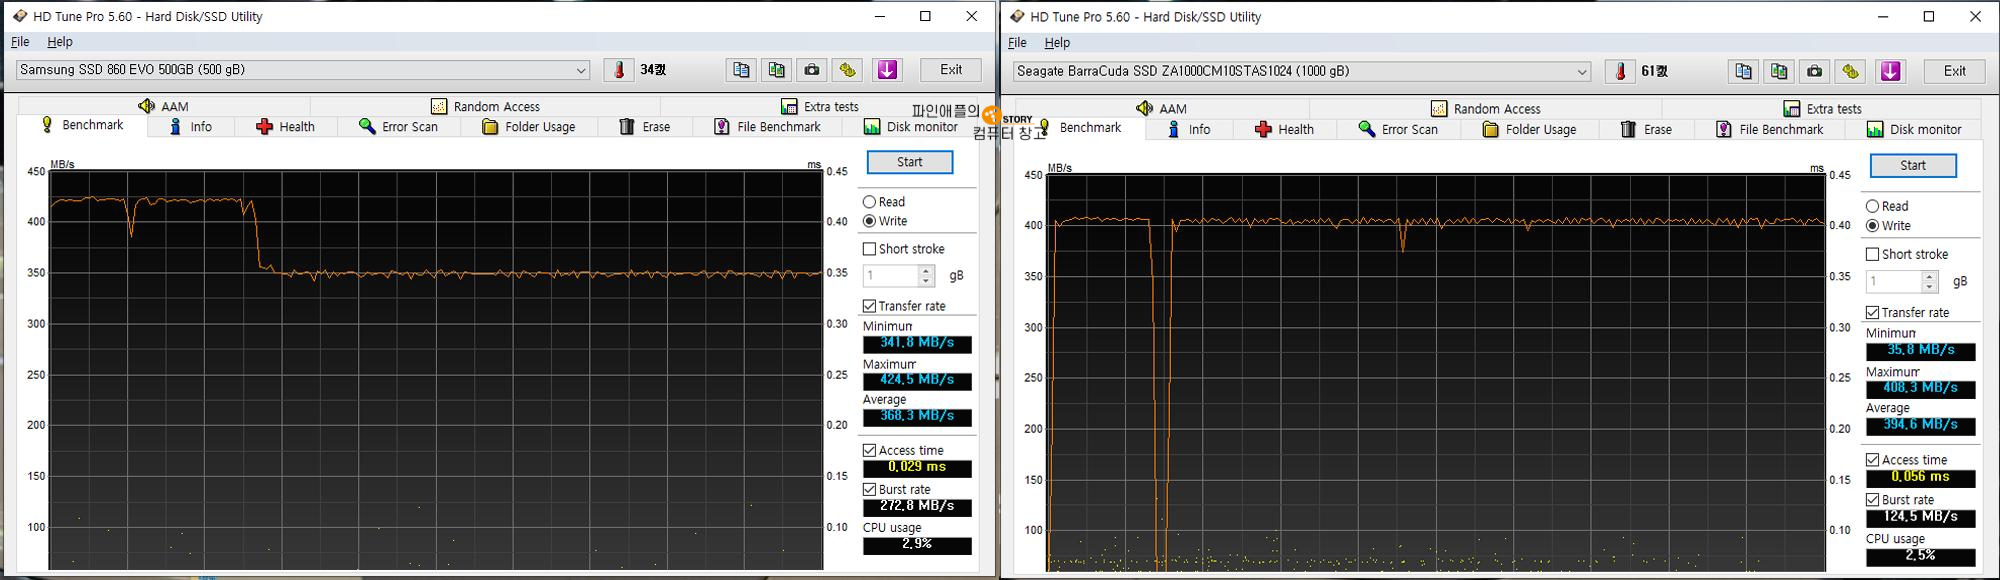Screen dimensions: 2000x580
Task: Toggle Transfer rate checkbox in Seagate window
Action: point(1872,312)
